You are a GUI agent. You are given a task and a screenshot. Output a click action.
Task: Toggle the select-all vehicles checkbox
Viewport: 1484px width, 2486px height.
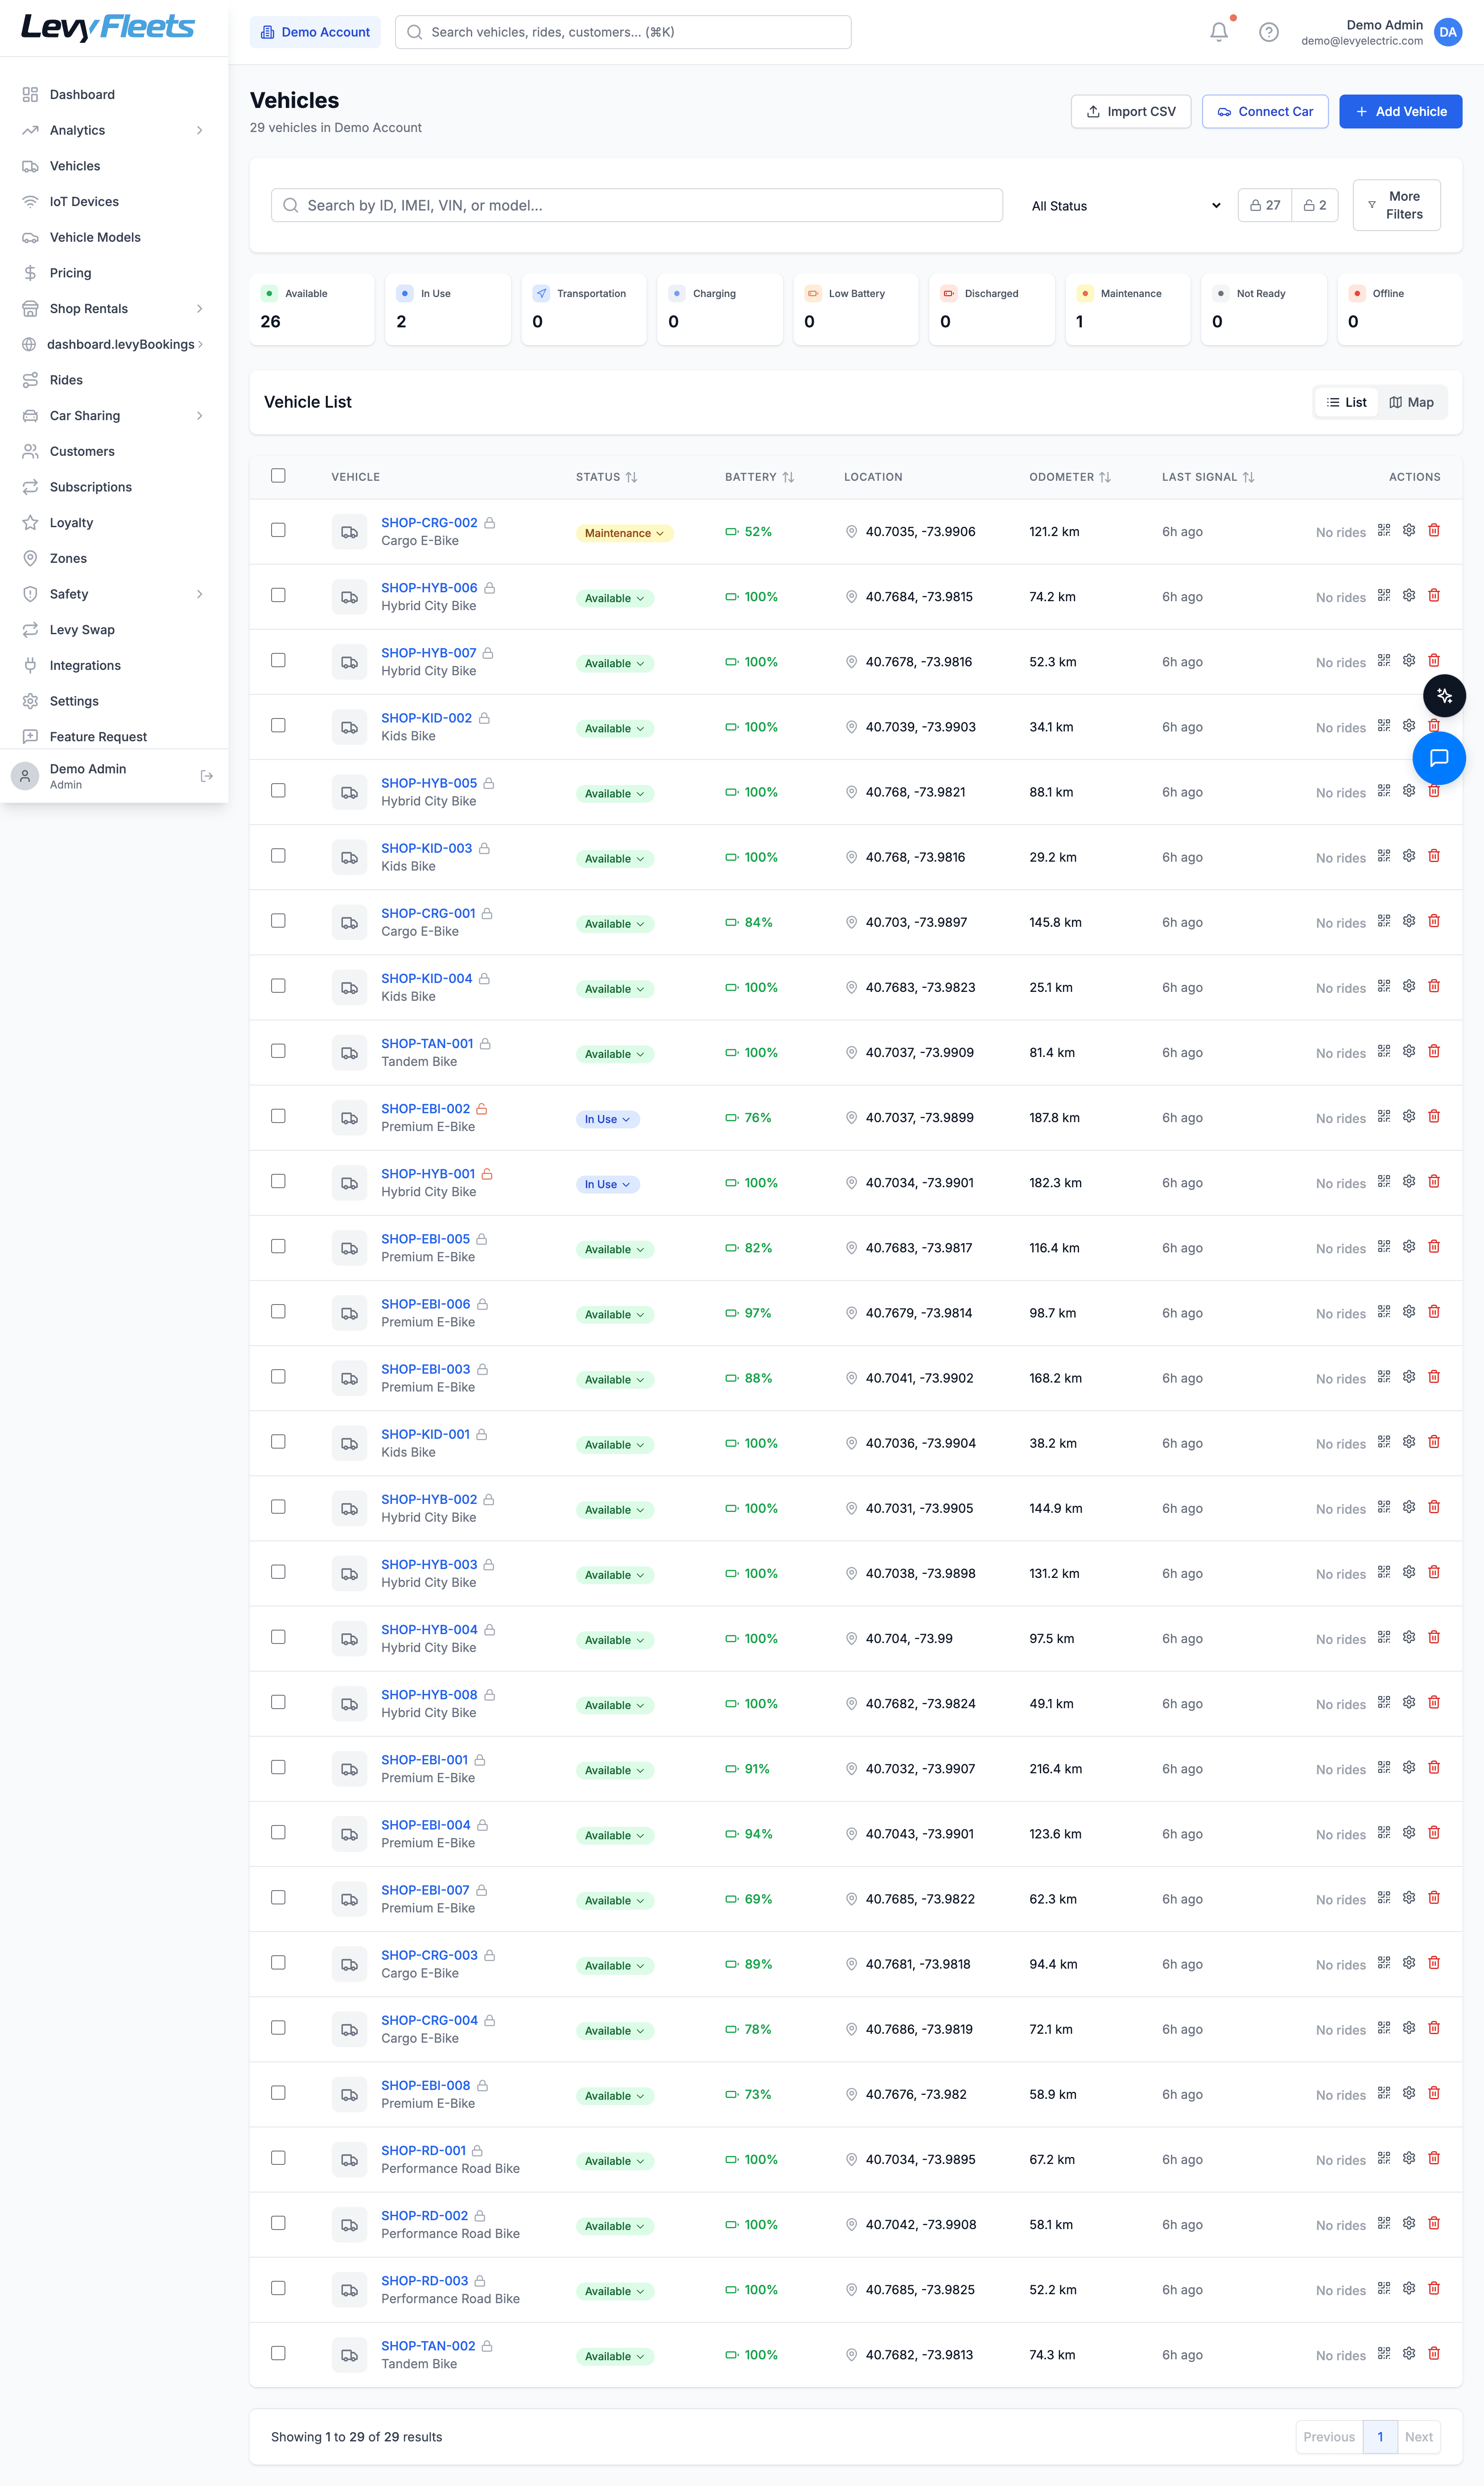coord(278,476)
